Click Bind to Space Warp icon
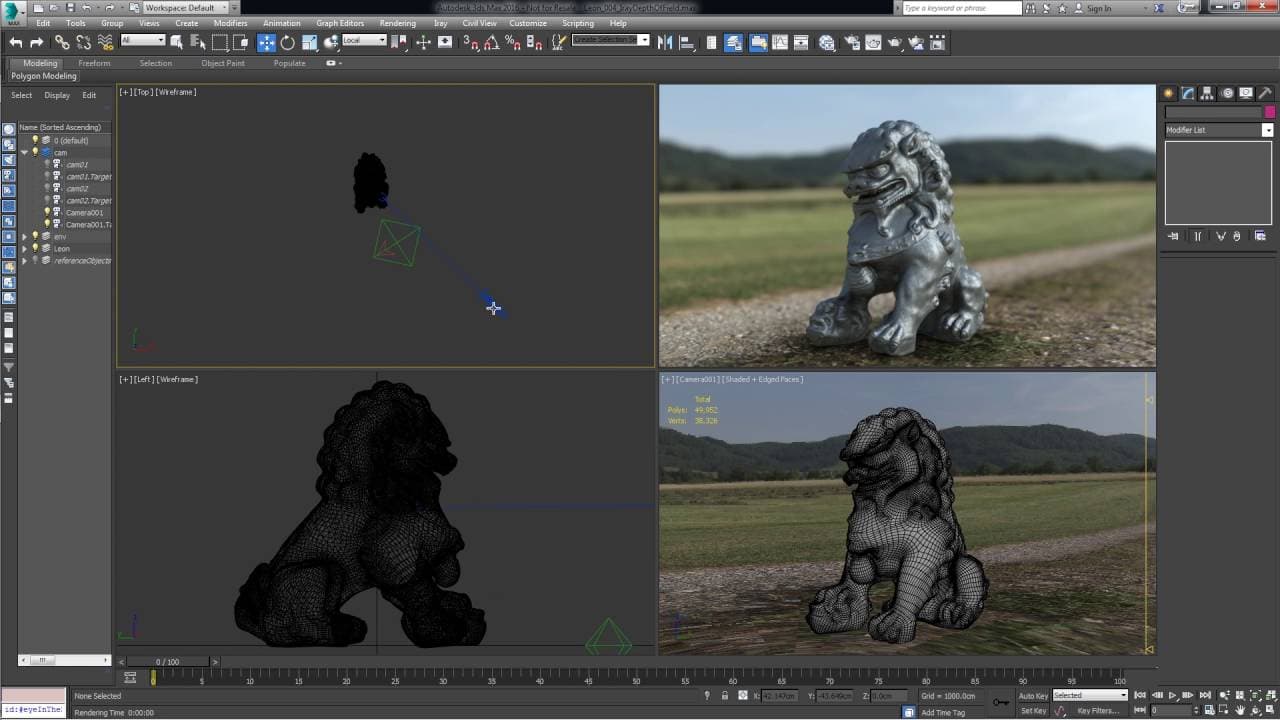The height and width of the screenshot is (720, 1280). (105, 42)
